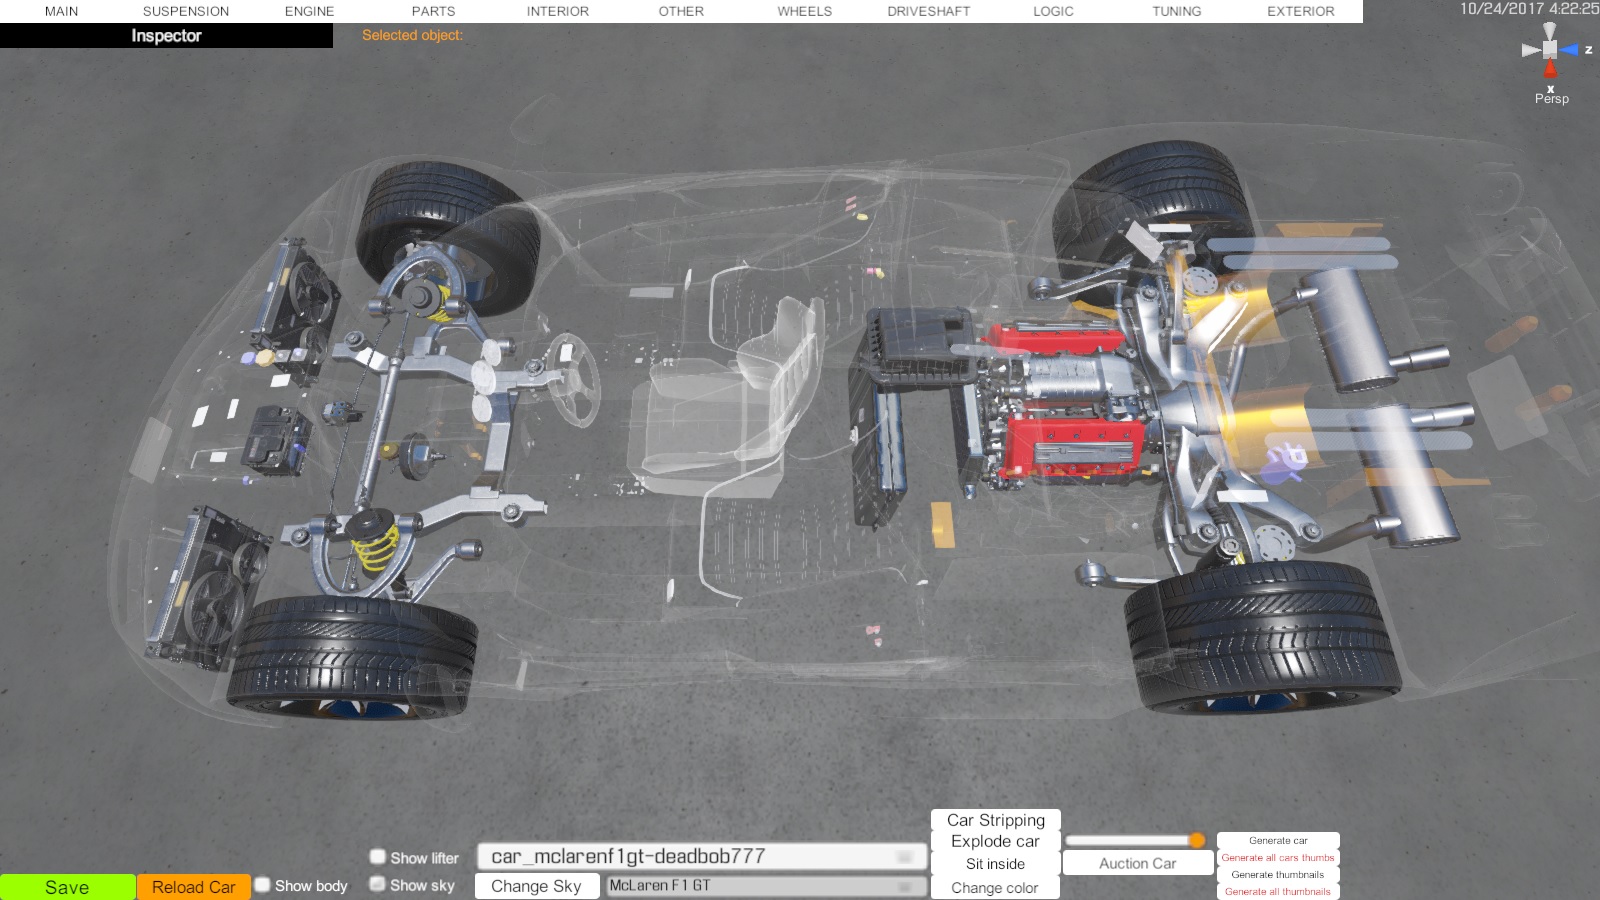Image resolution: width=1600 pixels, height=900 pixels.
Task: Go to the TUNING tab
Action: point(1176,11)
